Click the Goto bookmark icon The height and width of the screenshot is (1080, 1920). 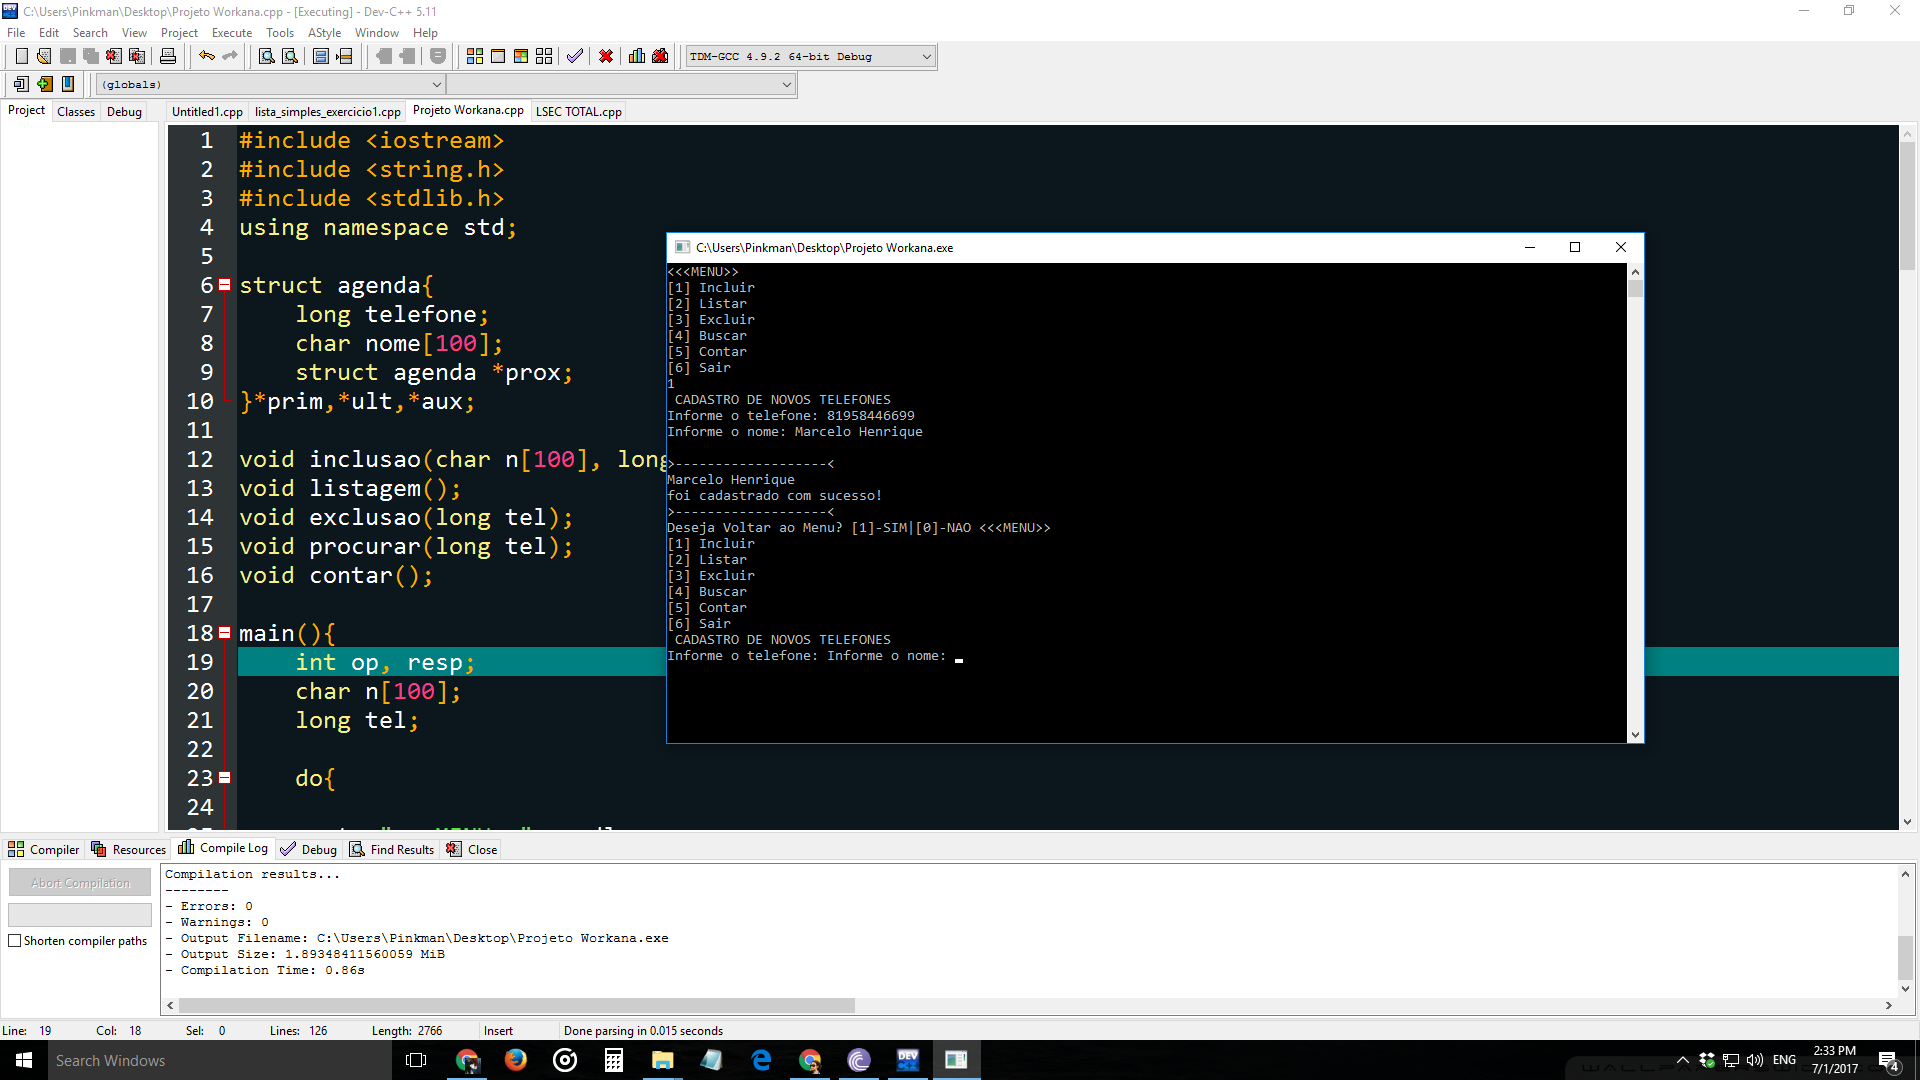click(68, 84)
